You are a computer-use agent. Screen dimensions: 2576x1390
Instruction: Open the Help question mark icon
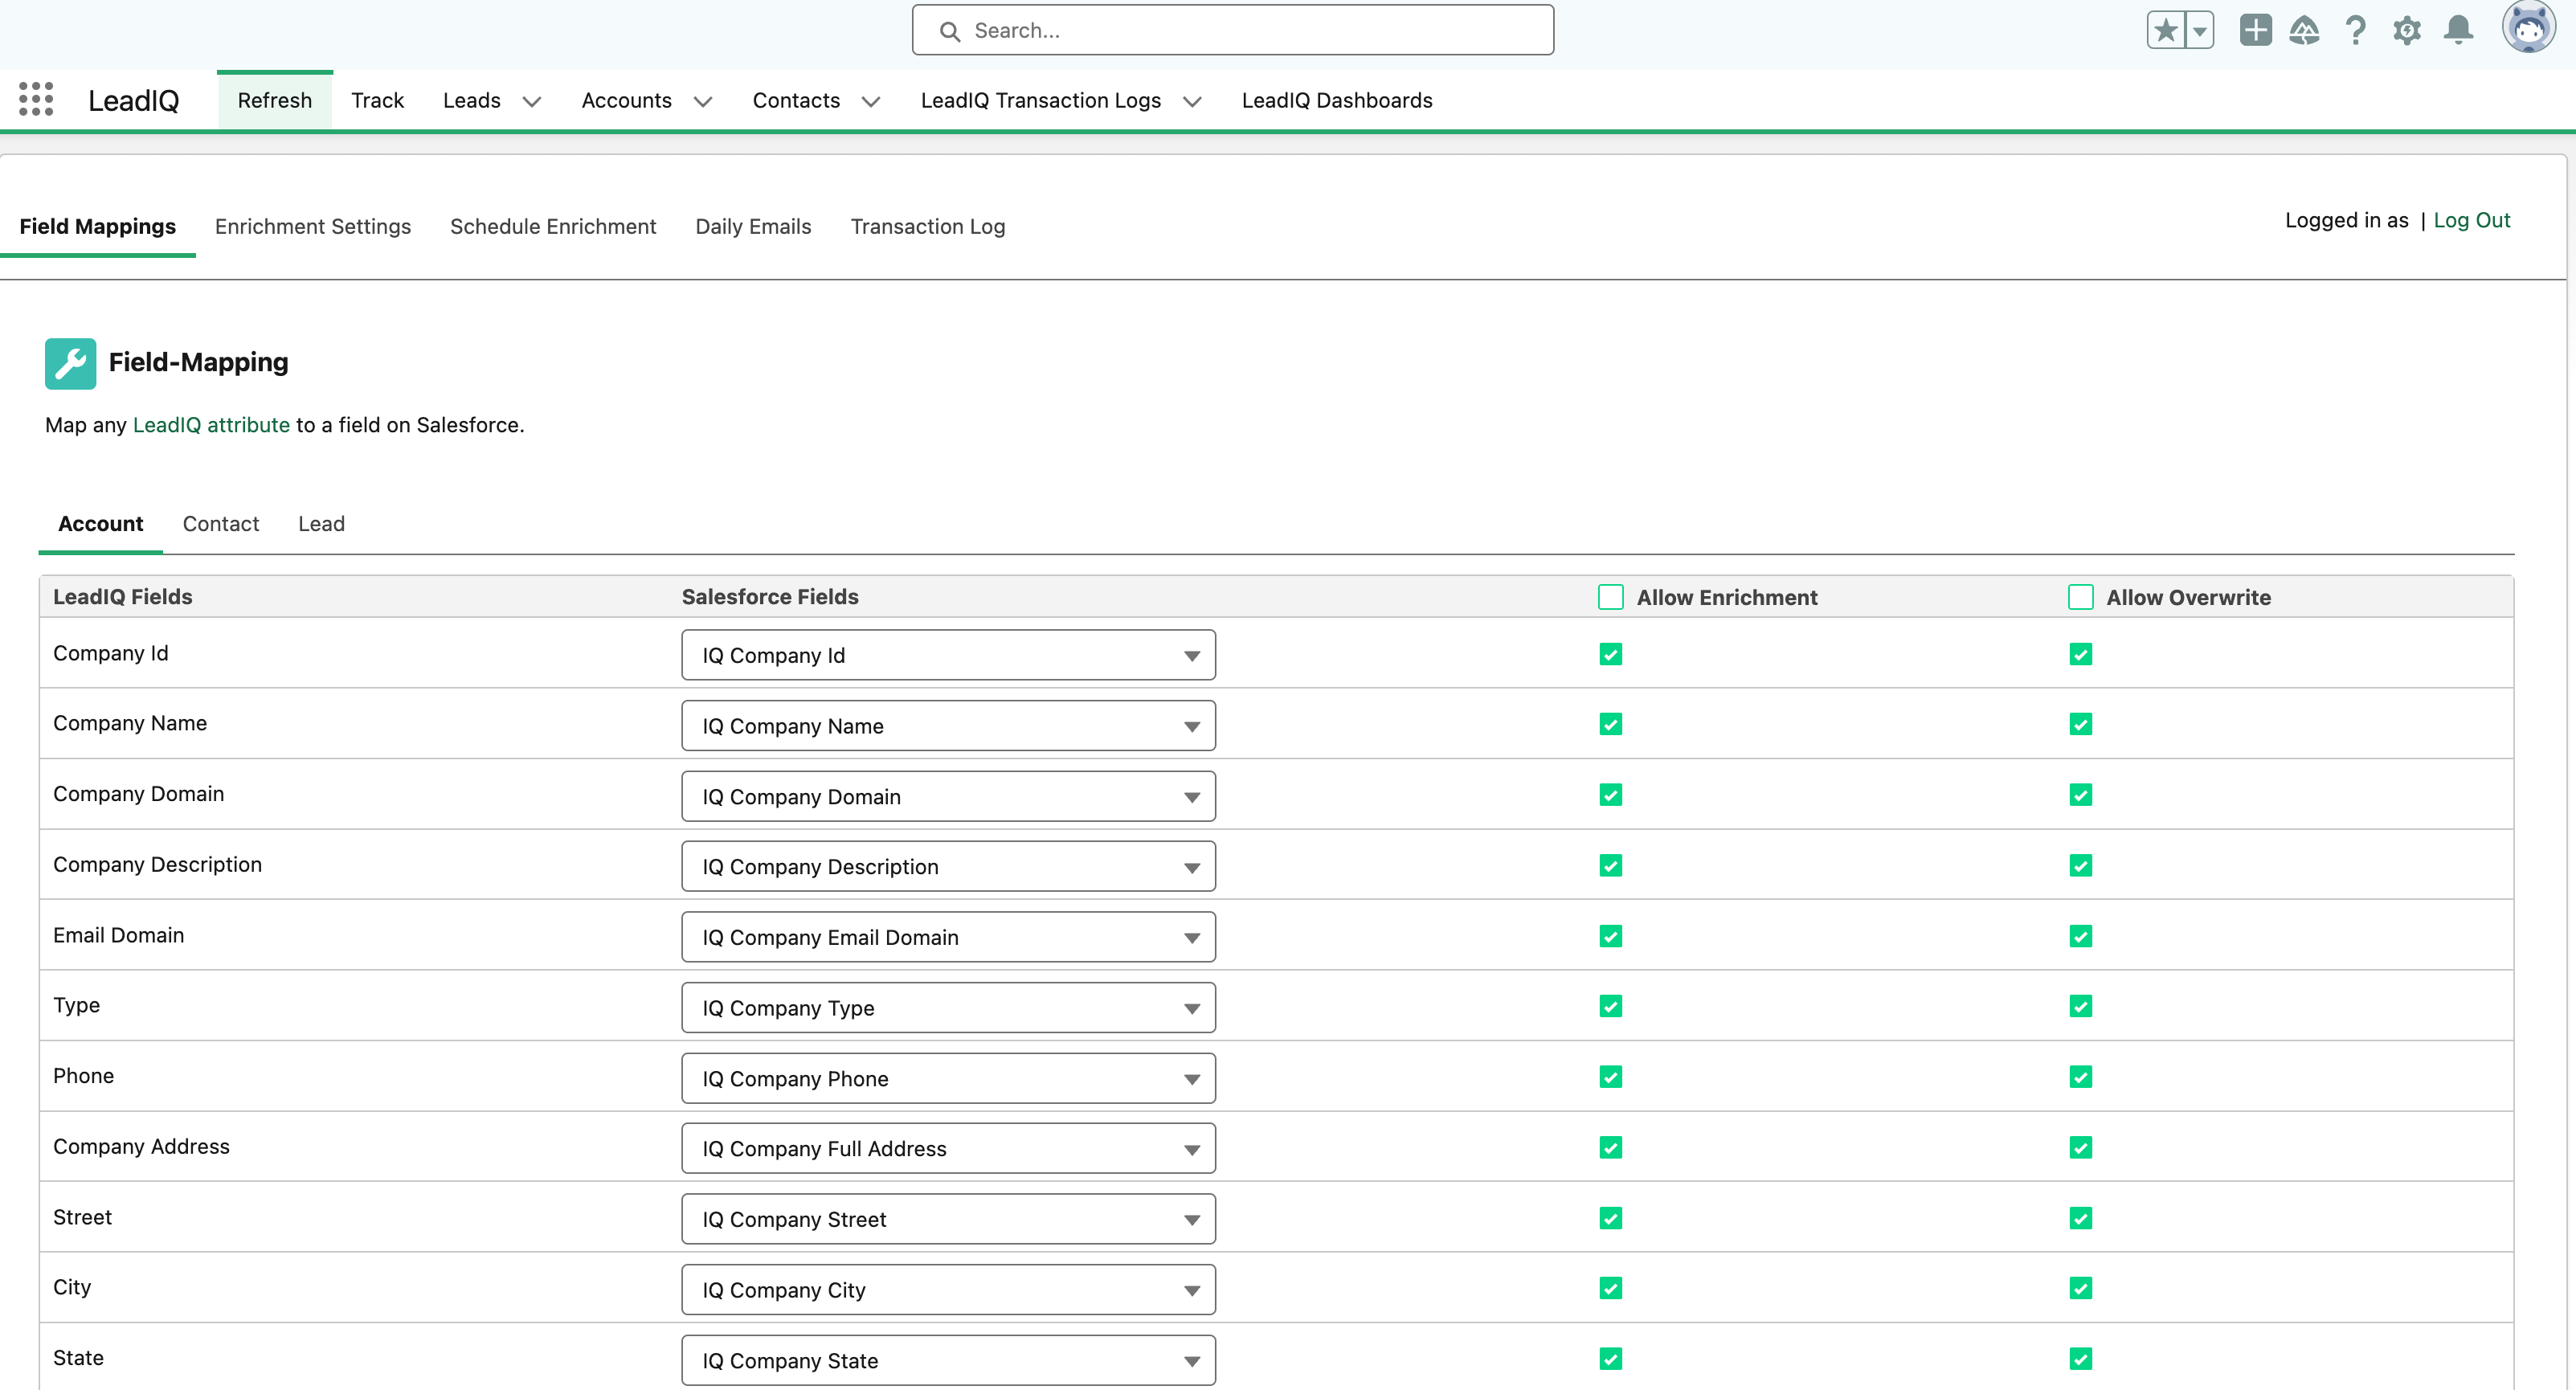tap(2355, 30)
